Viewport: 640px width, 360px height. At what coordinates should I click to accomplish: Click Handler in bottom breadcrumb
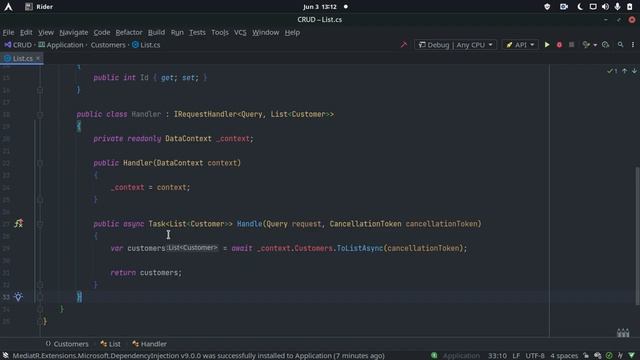coord(149,344)
